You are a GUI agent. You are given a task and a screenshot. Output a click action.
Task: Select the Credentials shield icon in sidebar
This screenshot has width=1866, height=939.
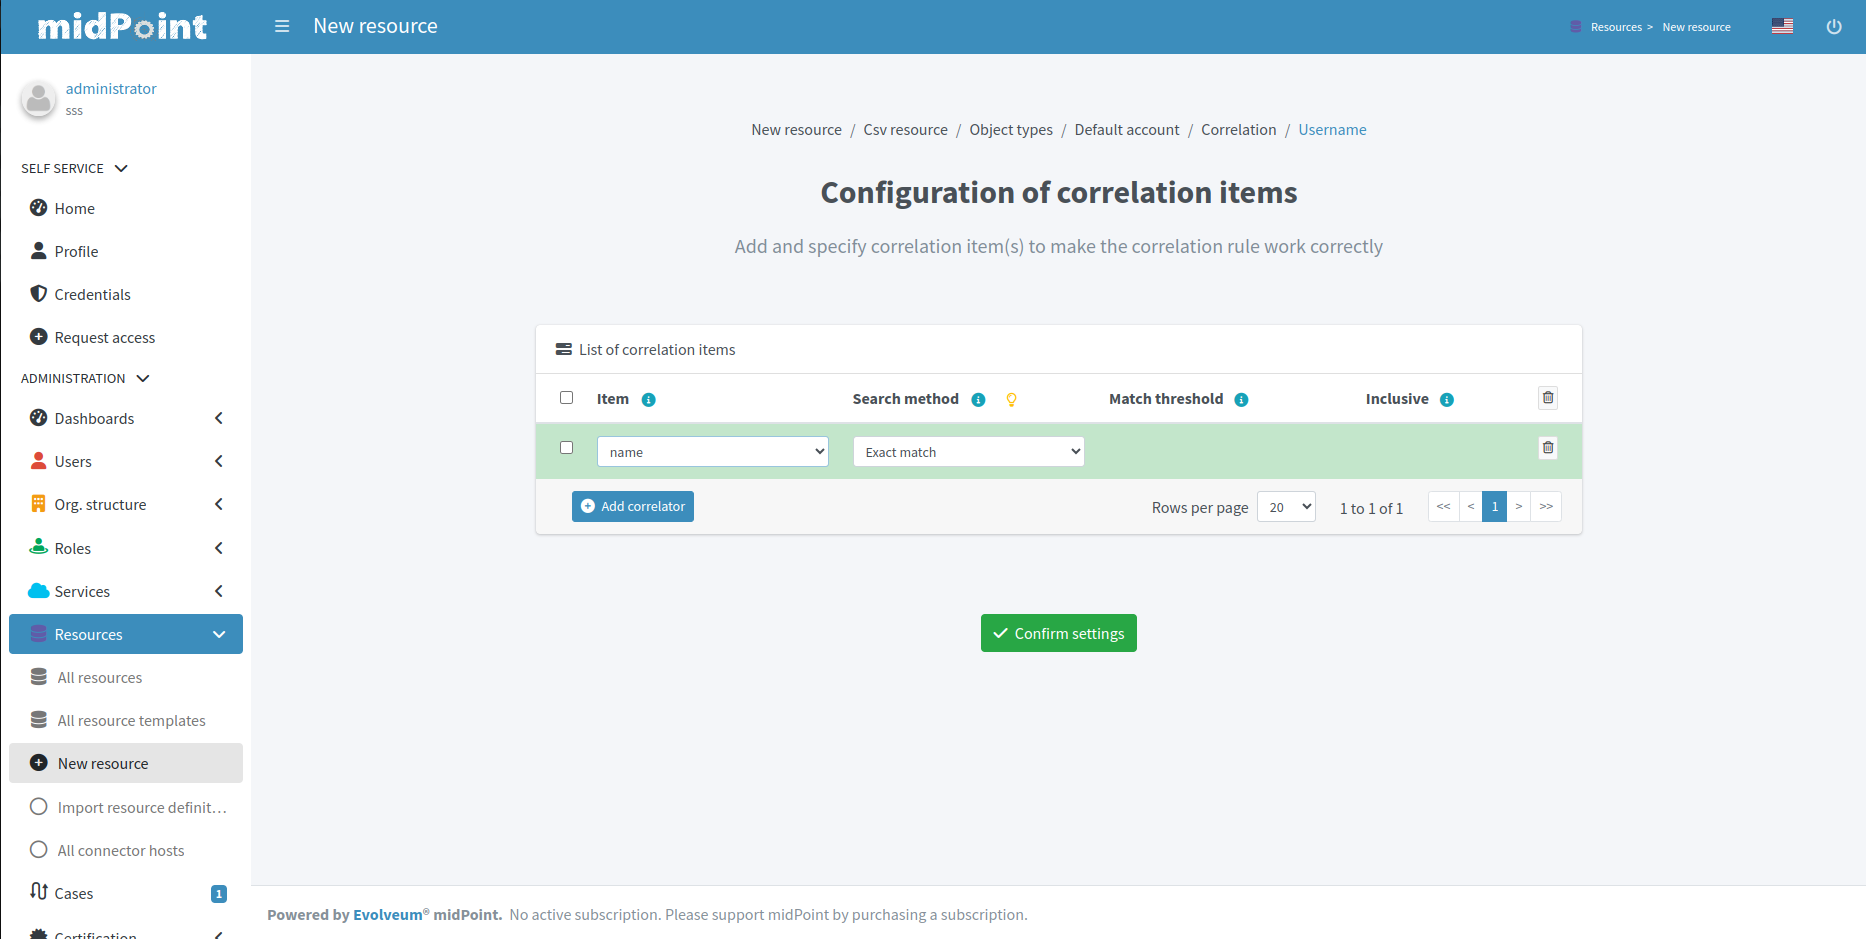[39, 294]
